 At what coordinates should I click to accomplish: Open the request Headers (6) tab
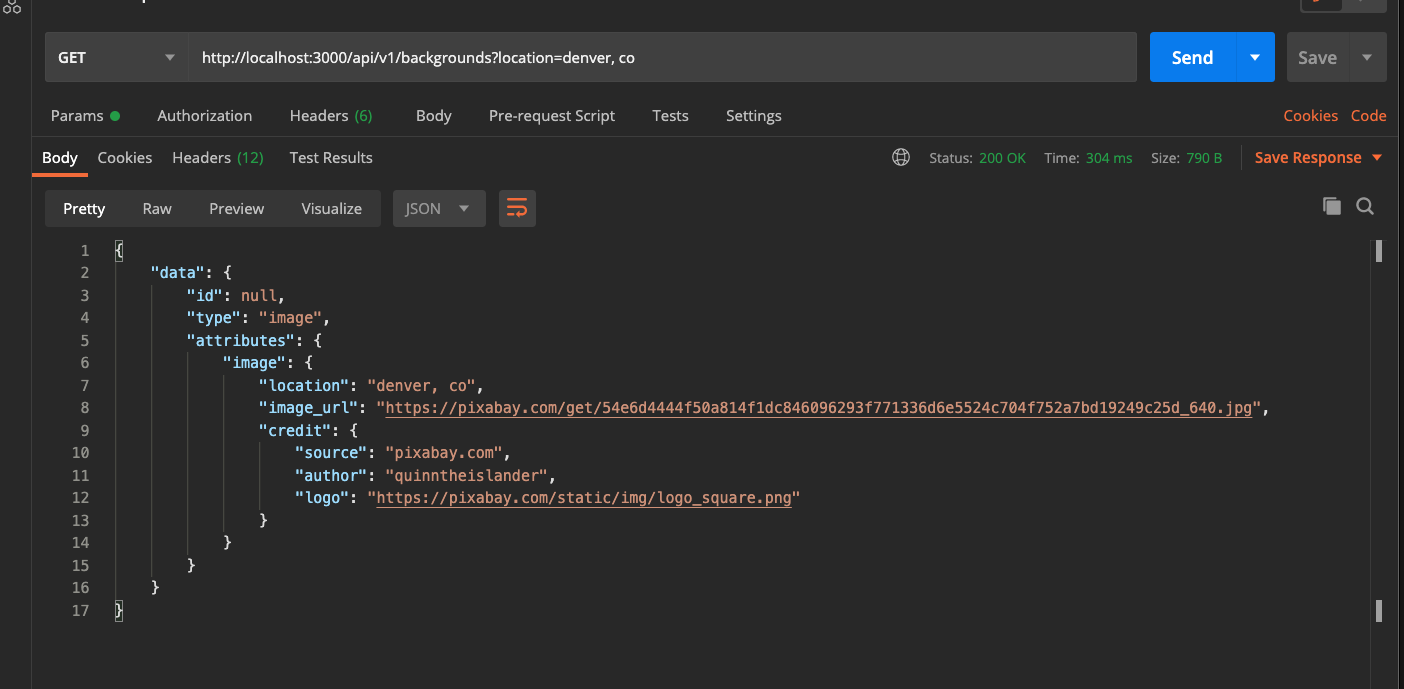(330, 115)
